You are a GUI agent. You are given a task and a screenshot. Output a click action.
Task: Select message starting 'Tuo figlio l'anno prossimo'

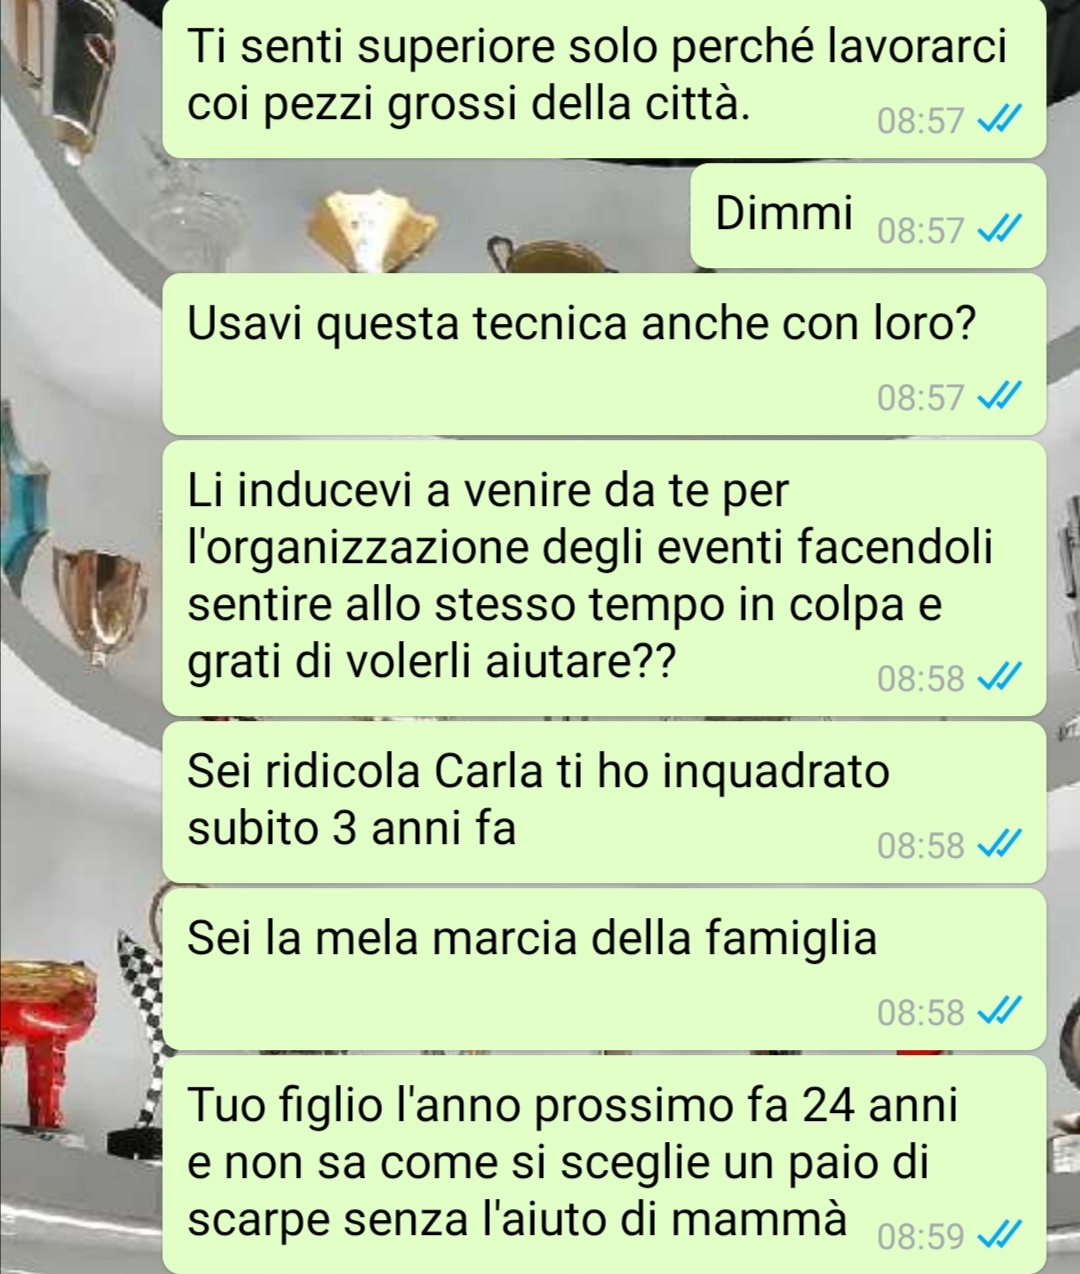click(604, 1164)
